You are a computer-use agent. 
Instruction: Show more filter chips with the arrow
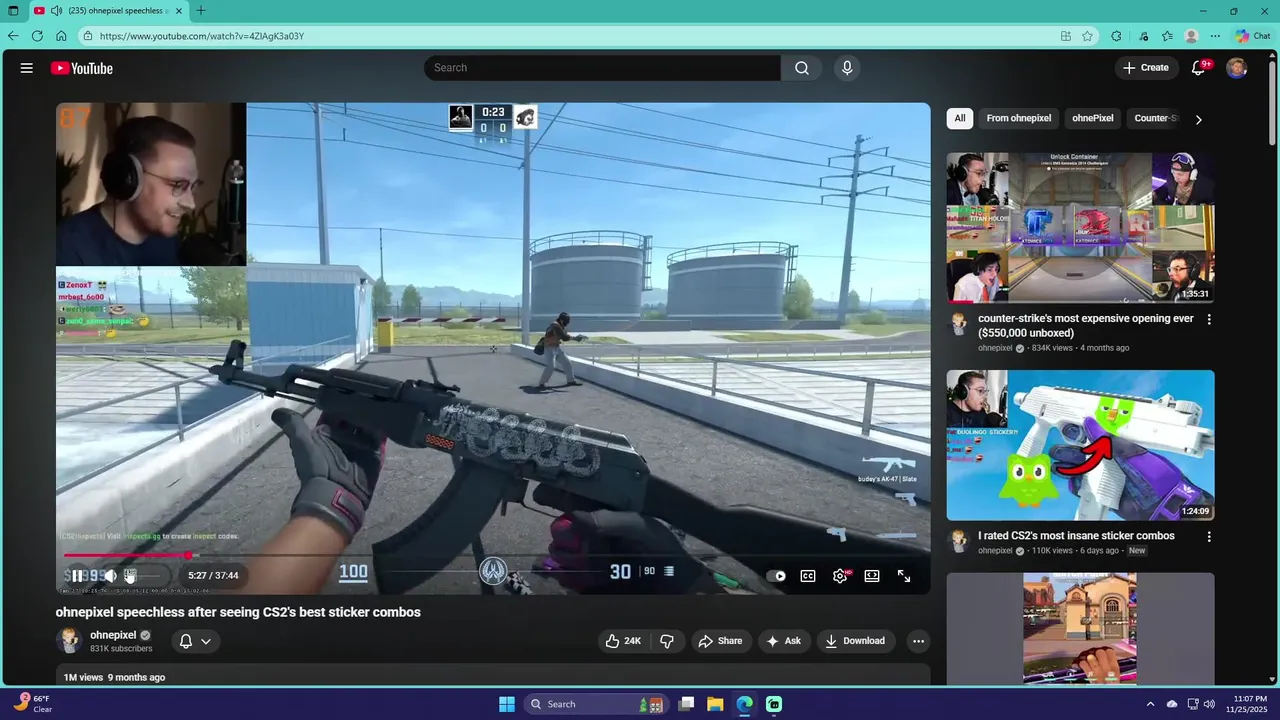[1198, 119]
